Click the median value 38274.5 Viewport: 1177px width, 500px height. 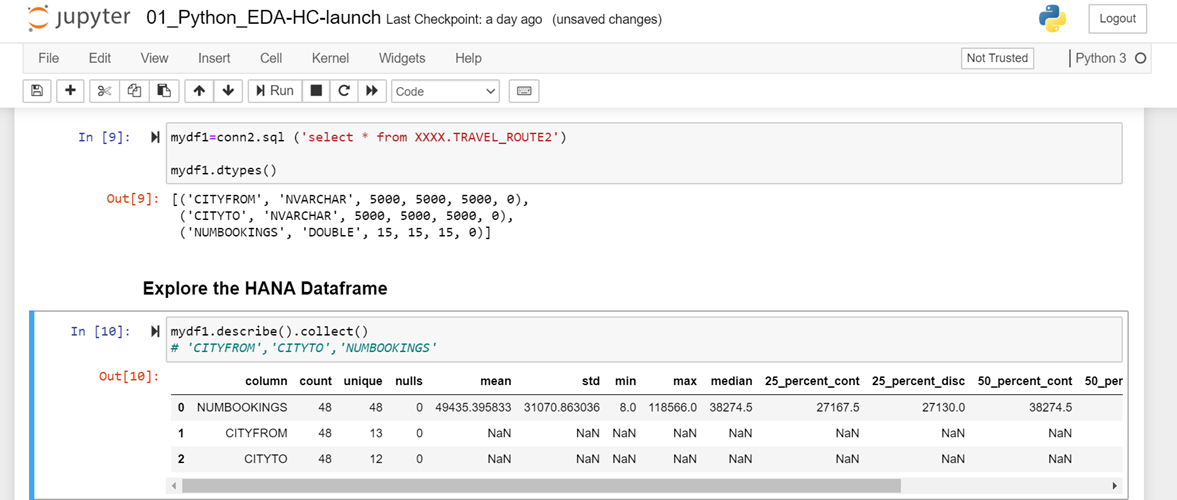732,408
